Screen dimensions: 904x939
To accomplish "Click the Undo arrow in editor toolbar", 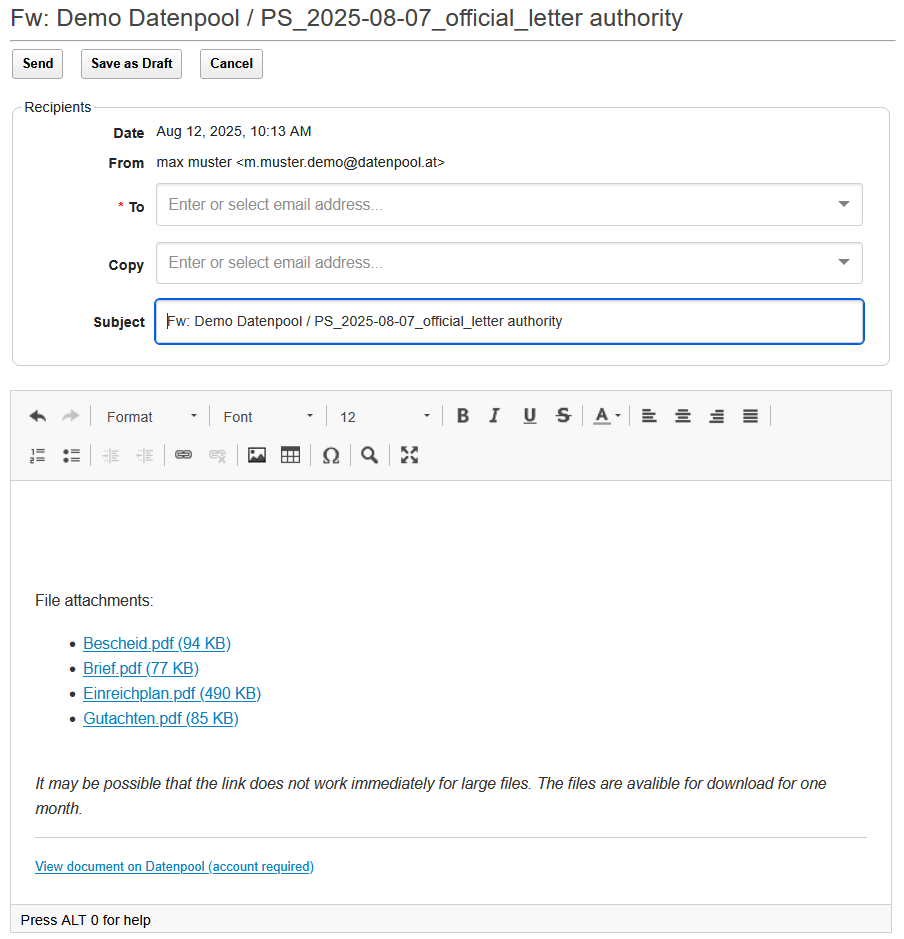I will pyautogui.click(x=38, y=416).
